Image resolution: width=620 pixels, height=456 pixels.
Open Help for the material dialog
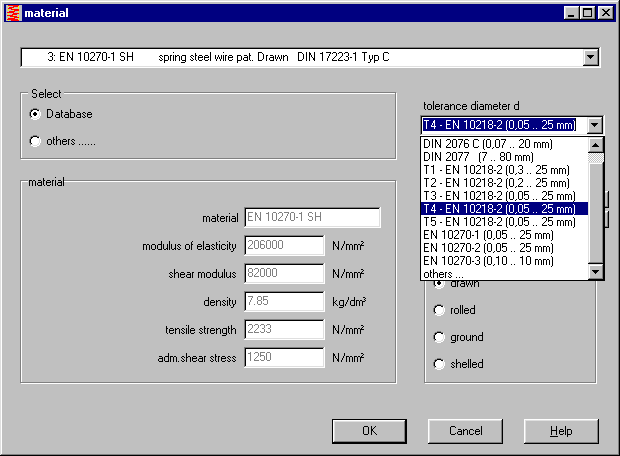(561, 431)
